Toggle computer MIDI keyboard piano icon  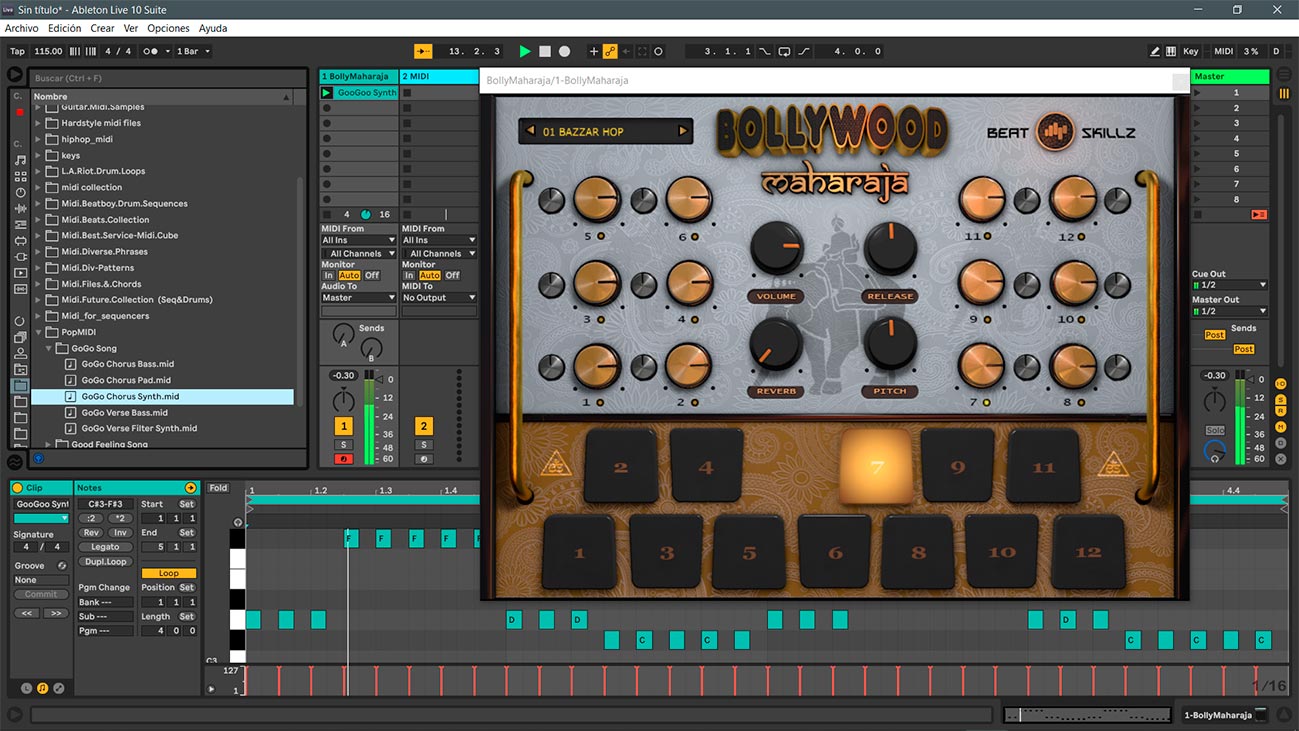tap(1170, 51)
